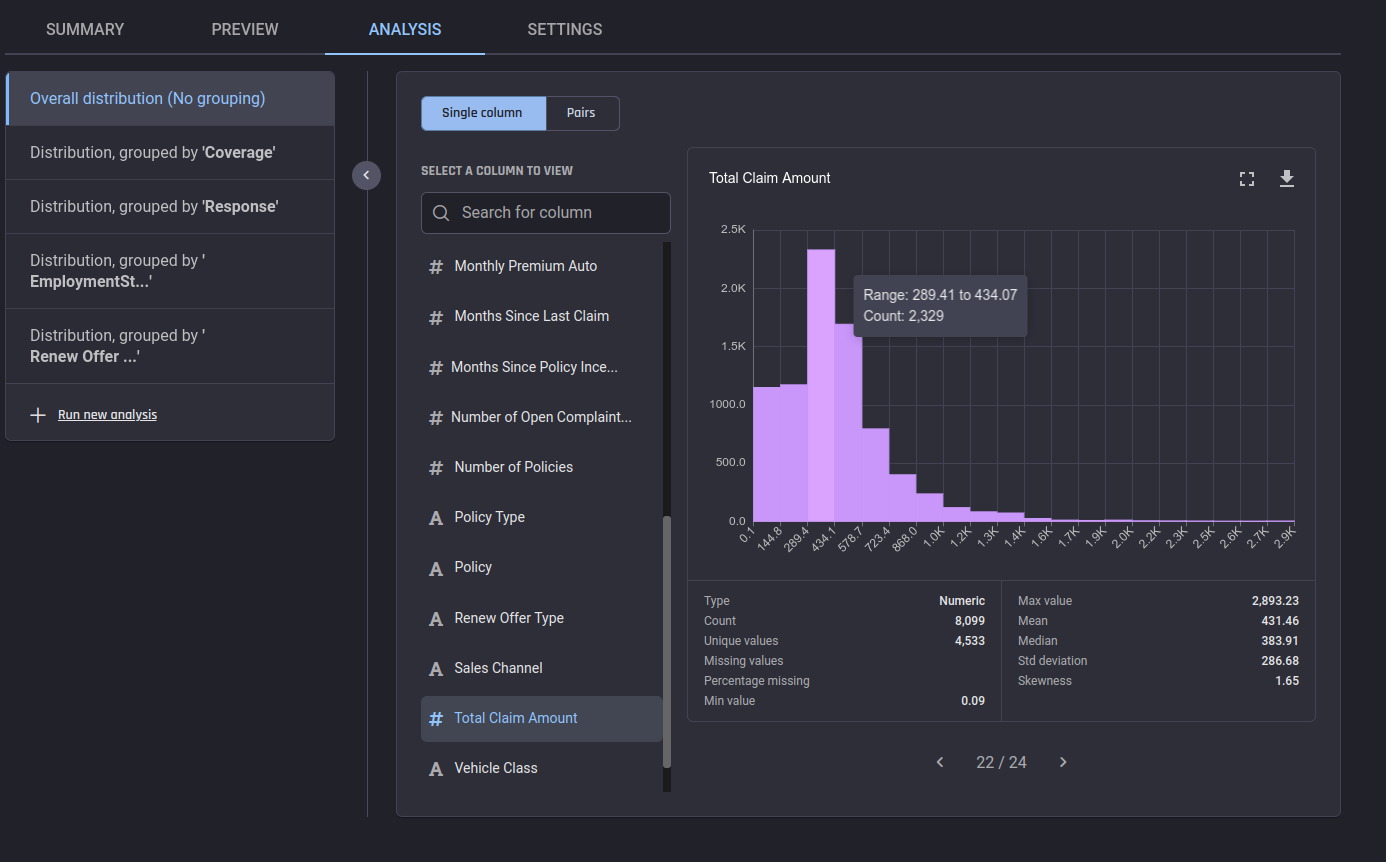Image resolution: width=1386 pixels, height=862 pixels.
Task: Select the Sales Channel column
Action: point(541,668)
